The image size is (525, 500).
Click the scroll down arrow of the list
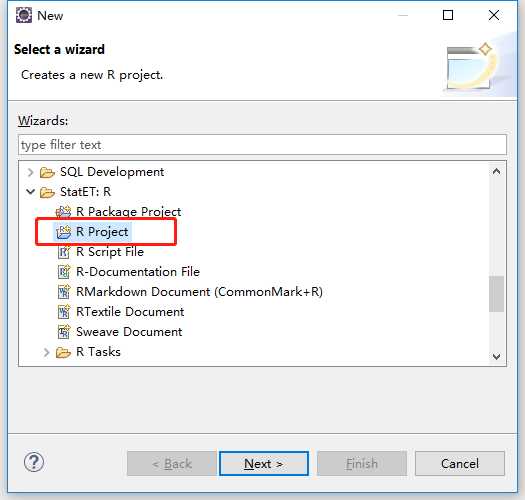pos(496,356)
